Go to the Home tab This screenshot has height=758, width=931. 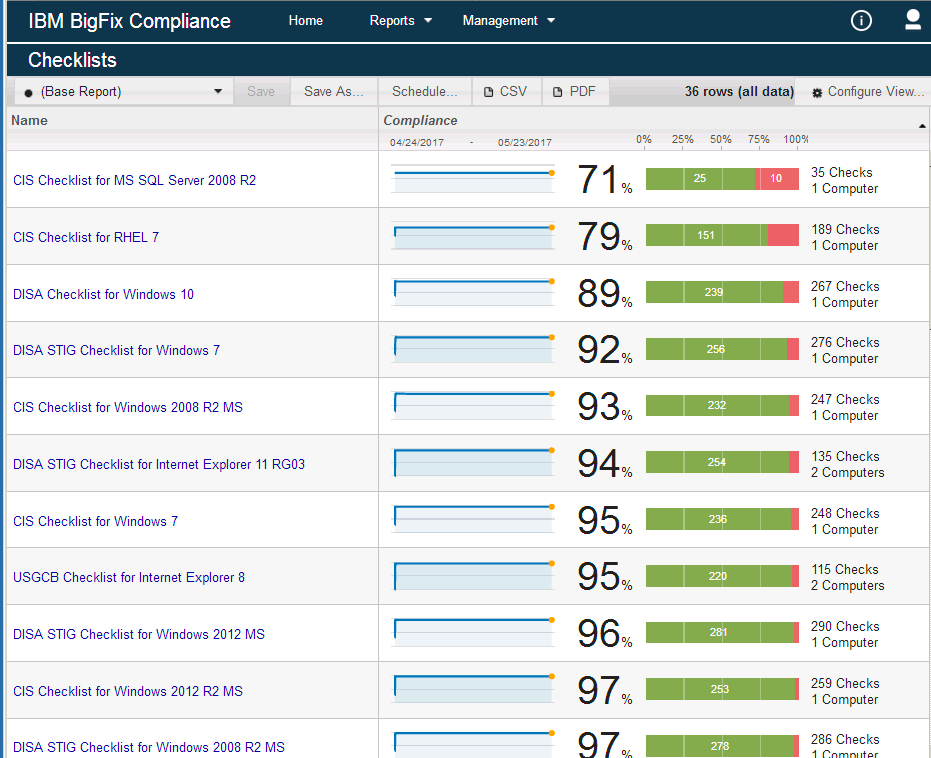click(x=305, y=21)
